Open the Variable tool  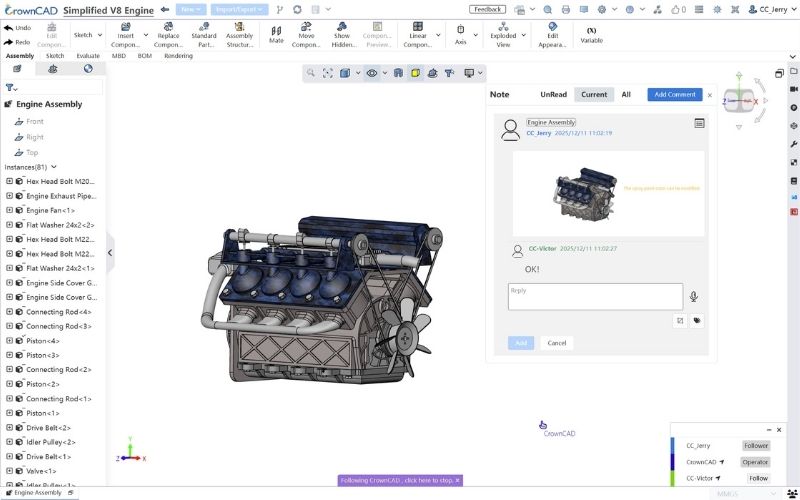[x=591, y=35]
